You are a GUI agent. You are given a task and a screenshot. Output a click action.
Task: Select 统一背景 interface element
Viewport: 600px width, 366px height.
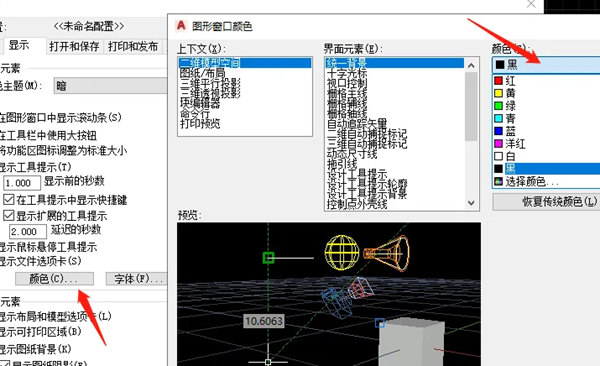pos(395,63)
